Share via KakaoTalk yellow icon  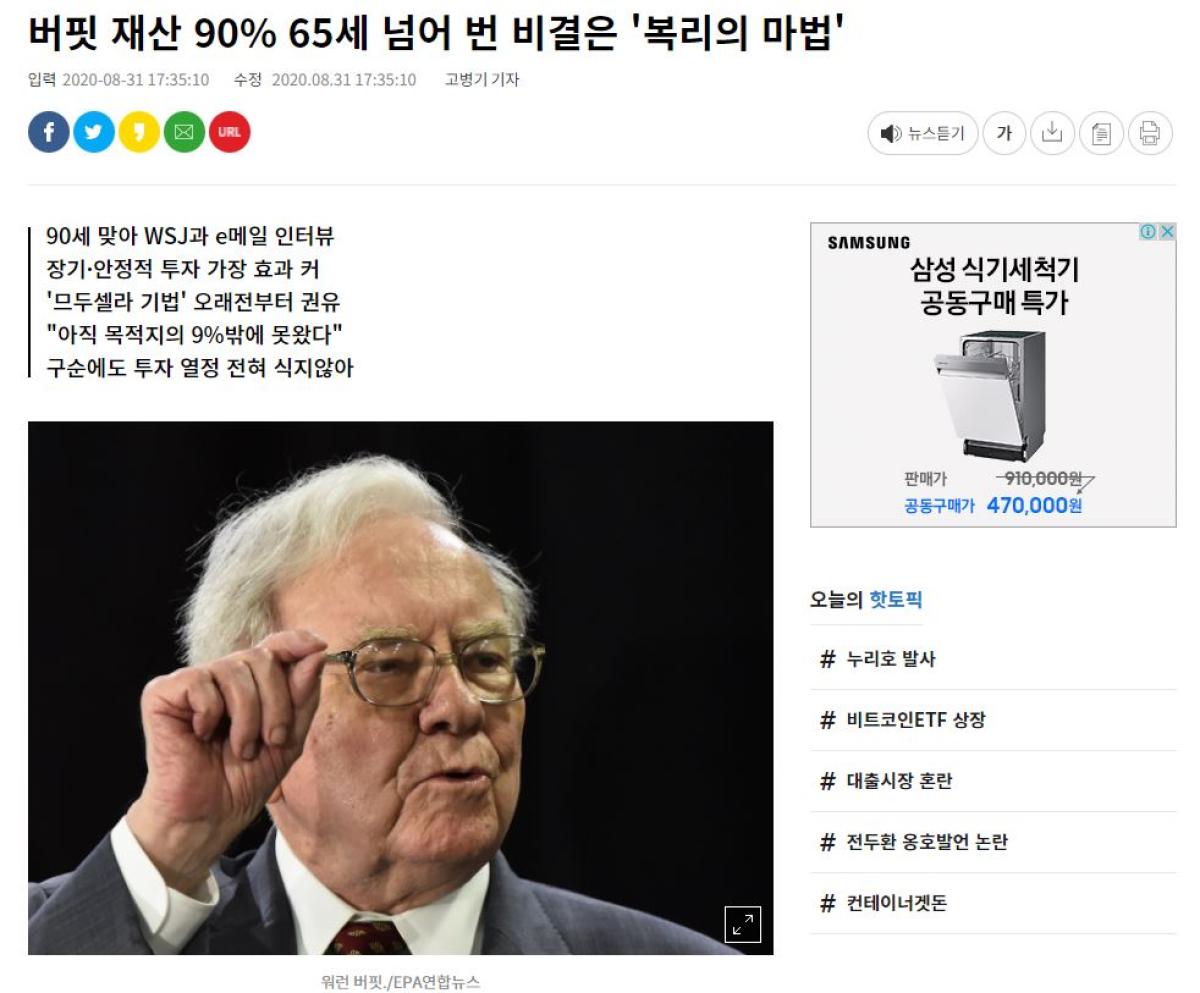[x=139, y=132]
